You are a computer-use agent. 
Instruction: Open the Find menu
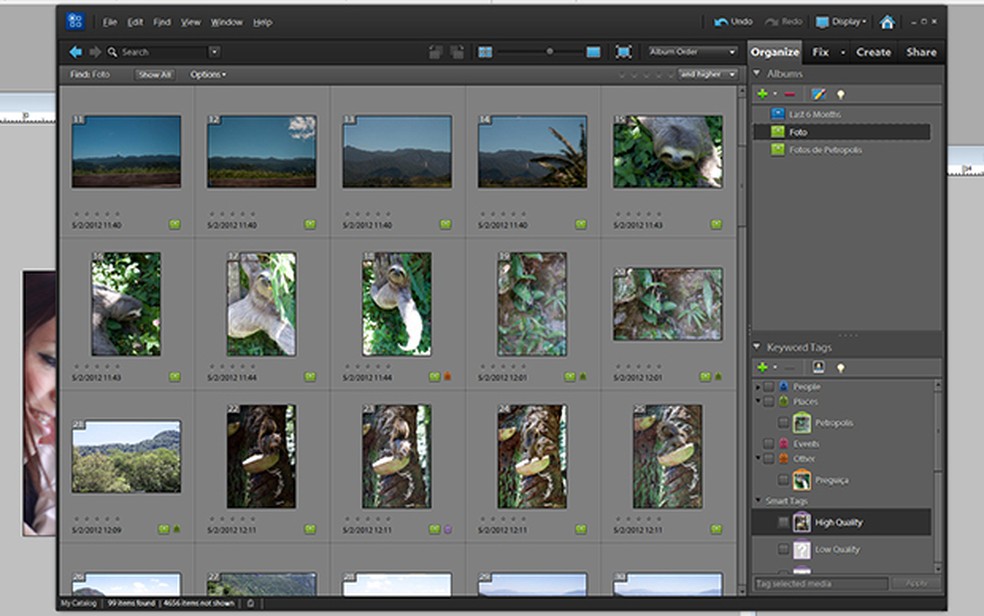pos(161,22)
